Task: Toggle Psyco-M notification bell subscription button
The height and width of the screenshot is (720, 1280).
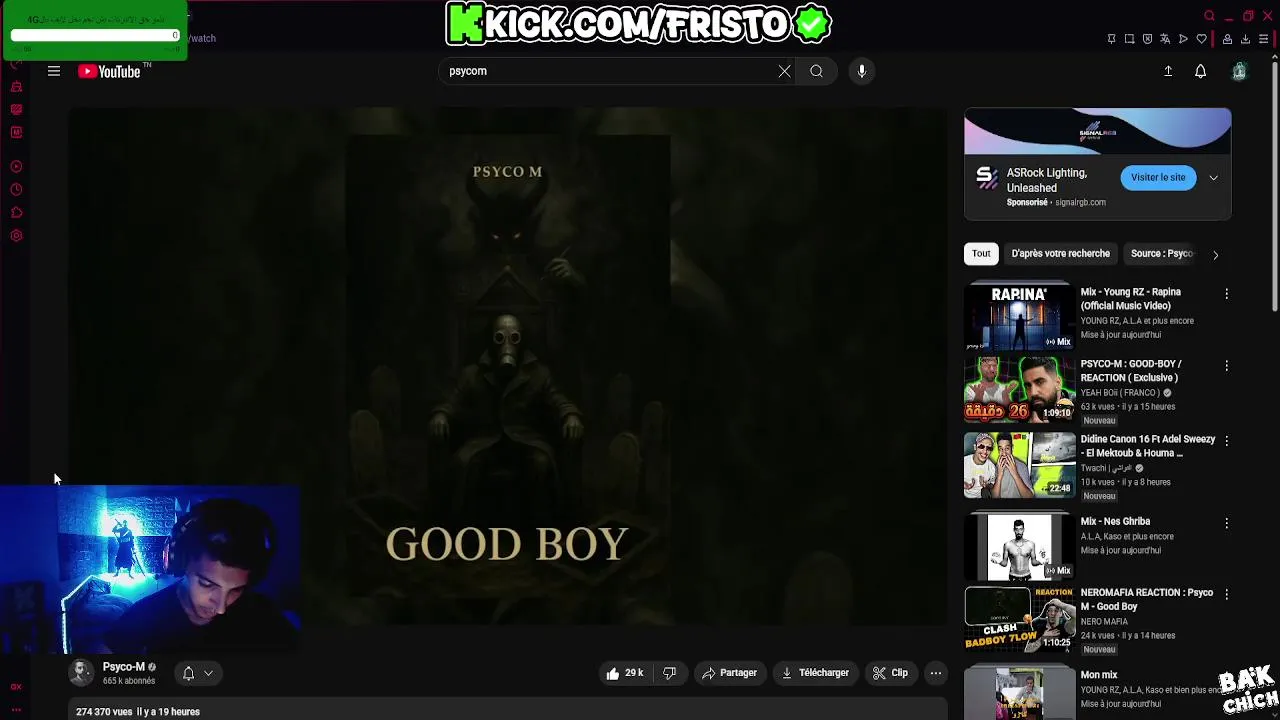Action: click(x=197, y=673)
